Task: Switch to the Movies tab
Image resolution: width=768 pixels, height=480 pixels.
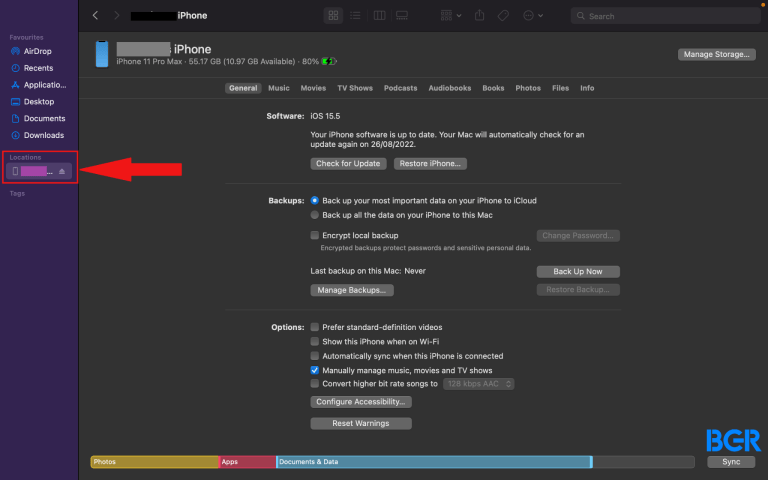Action: [x=313, y=88]
